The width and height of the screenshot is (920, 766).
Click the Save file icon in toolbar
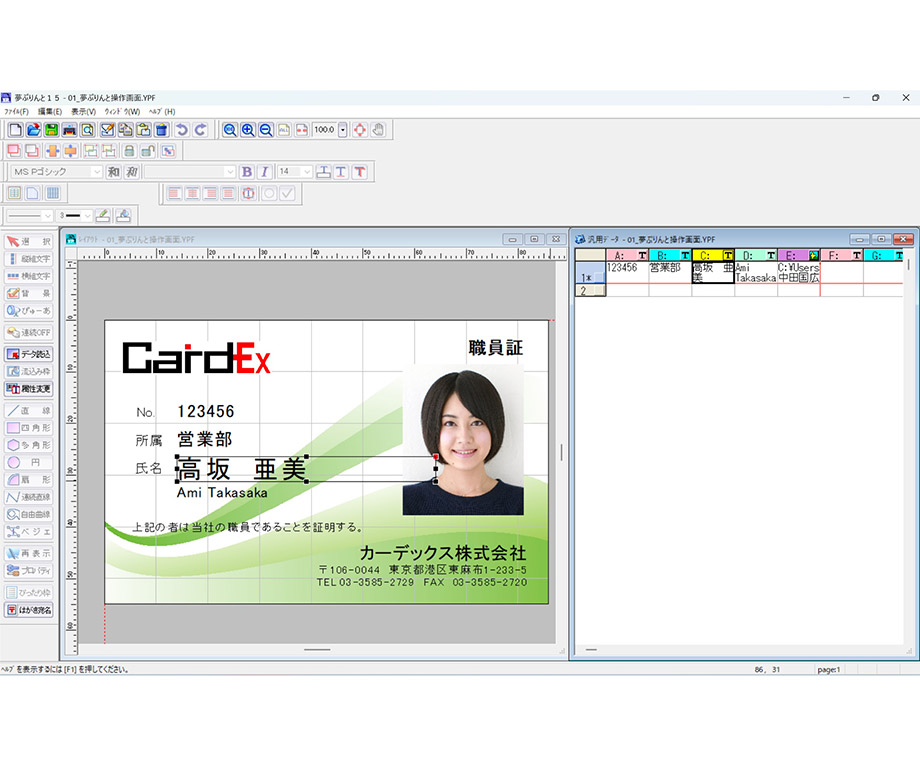(51, 130)
